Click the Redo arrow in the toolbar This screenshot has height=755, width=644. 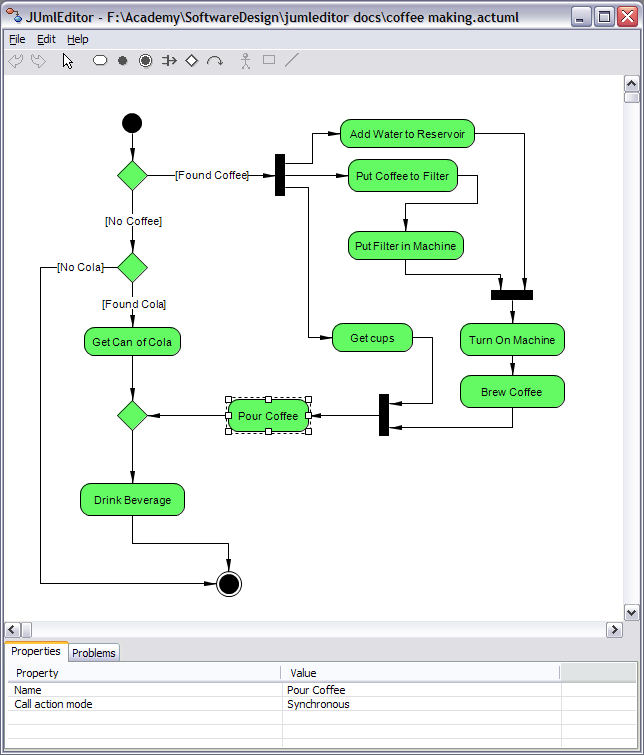(39, 61)
